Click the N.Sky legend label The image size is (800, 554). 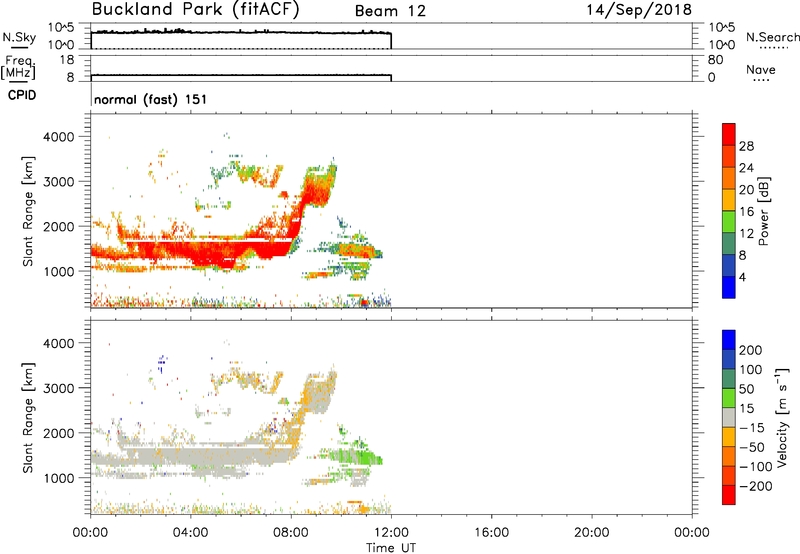pos(19,37)
